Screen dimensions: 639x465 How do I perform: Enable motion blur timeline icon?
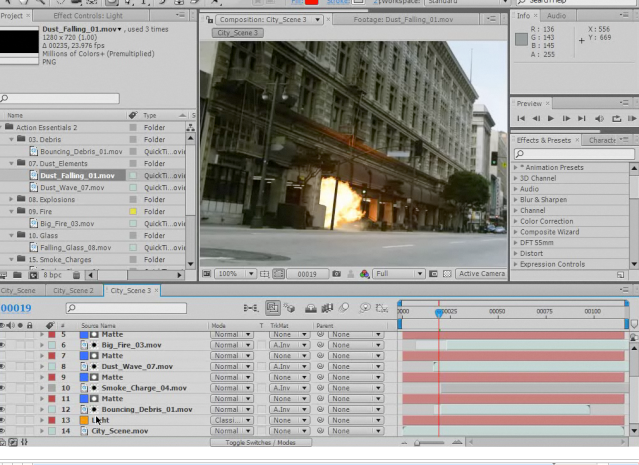point(344,308)
